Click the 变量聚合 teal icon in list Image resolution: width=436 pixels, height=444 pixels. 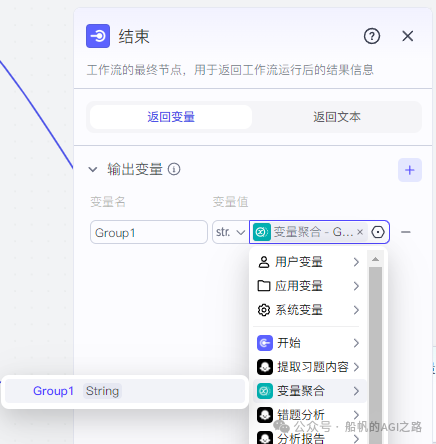[x=265, y=391]
